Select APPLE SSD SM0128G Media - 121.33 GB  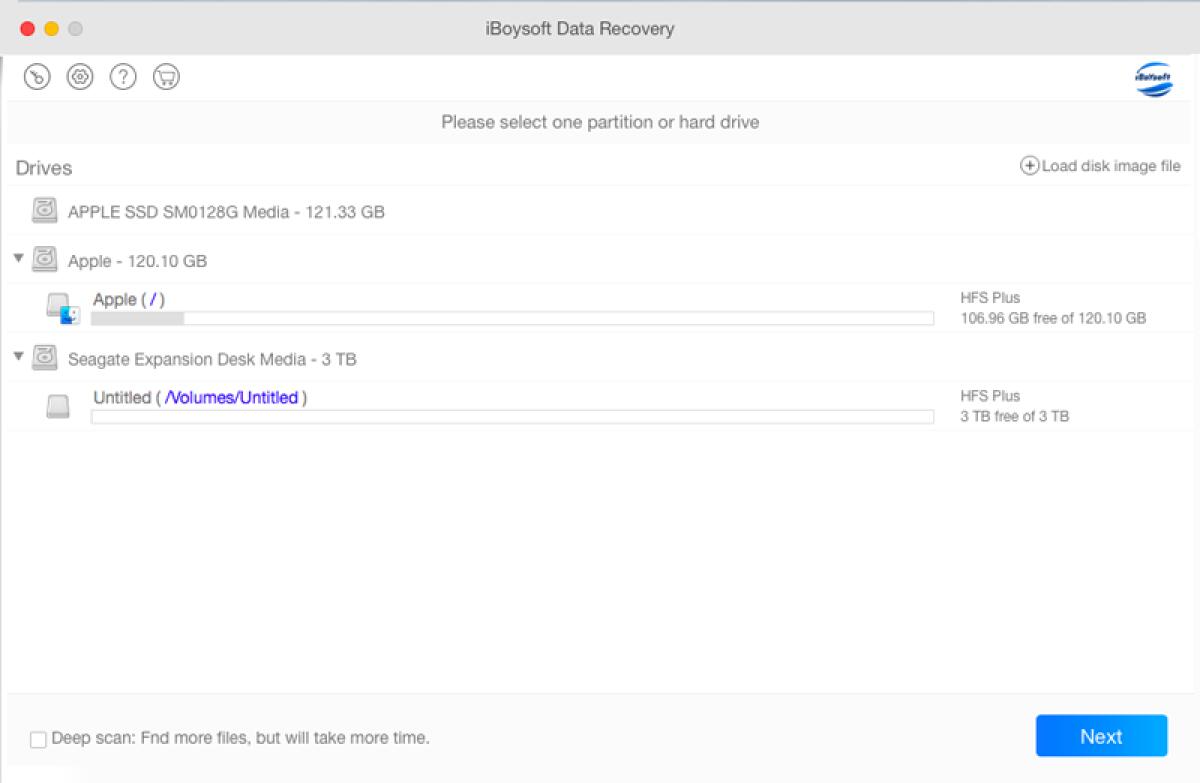tap(226, 212)
